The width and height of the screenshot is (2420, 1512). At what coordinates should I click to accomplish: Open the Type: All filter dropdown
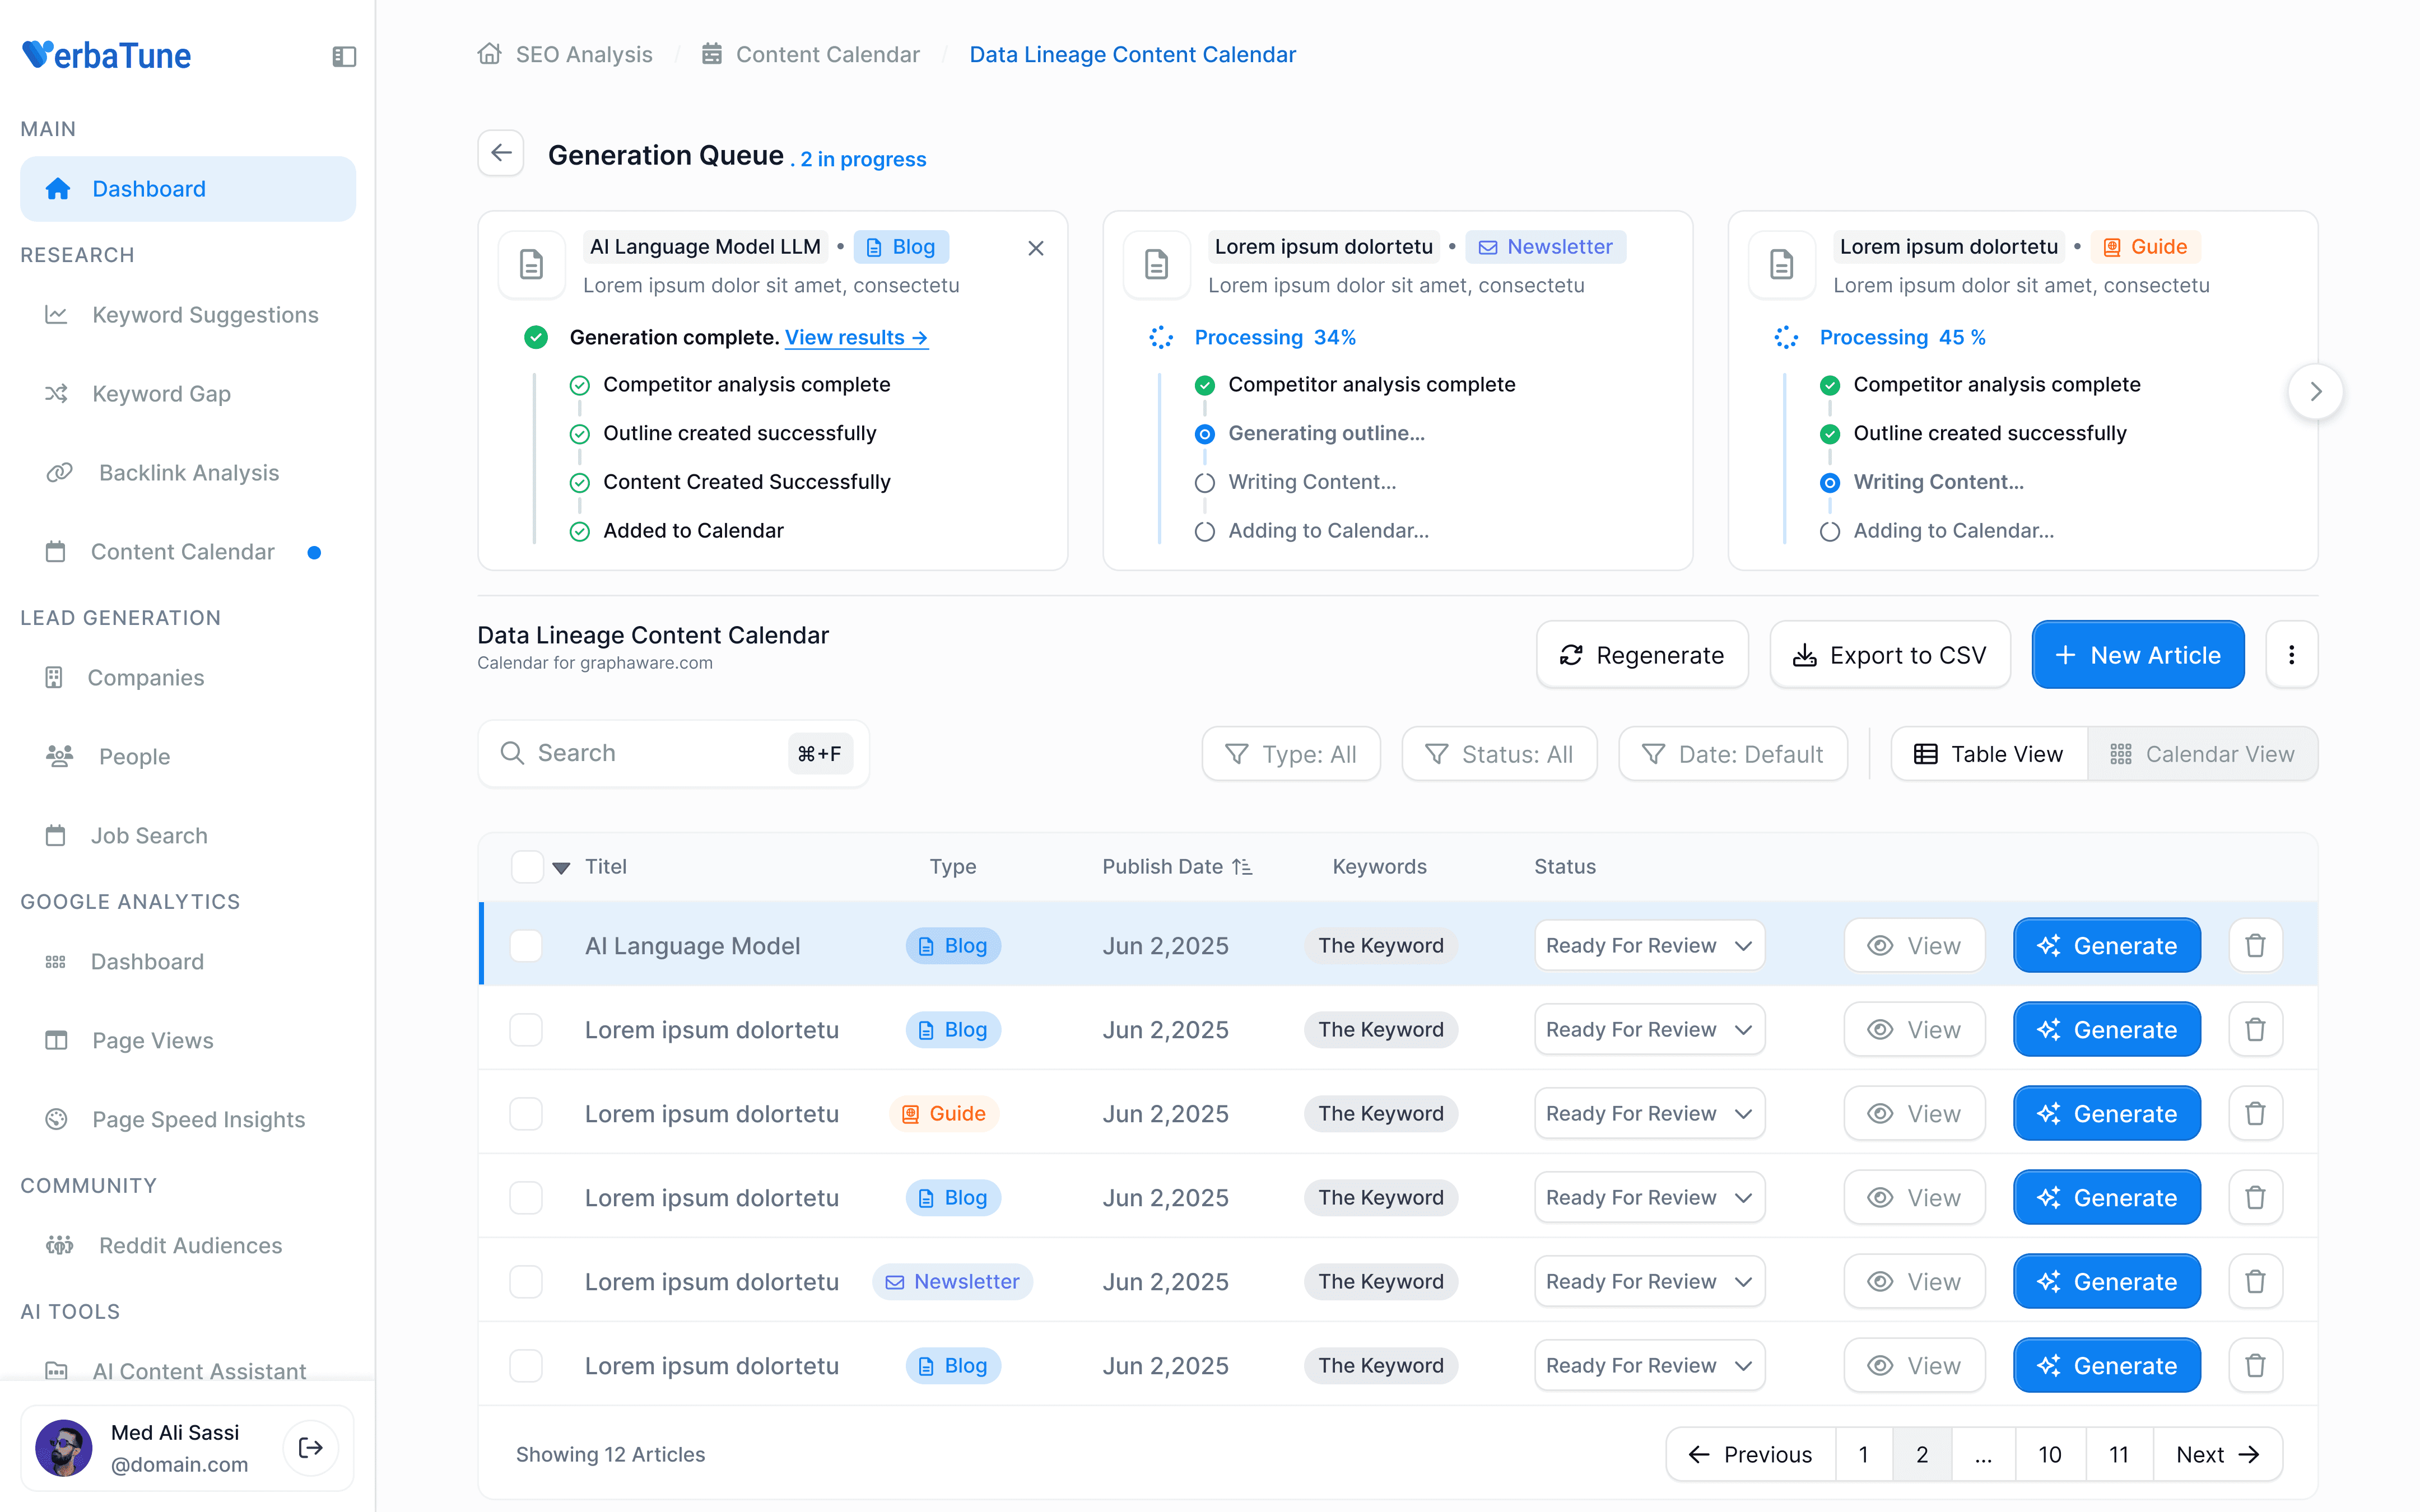[x=1290, y=754]
